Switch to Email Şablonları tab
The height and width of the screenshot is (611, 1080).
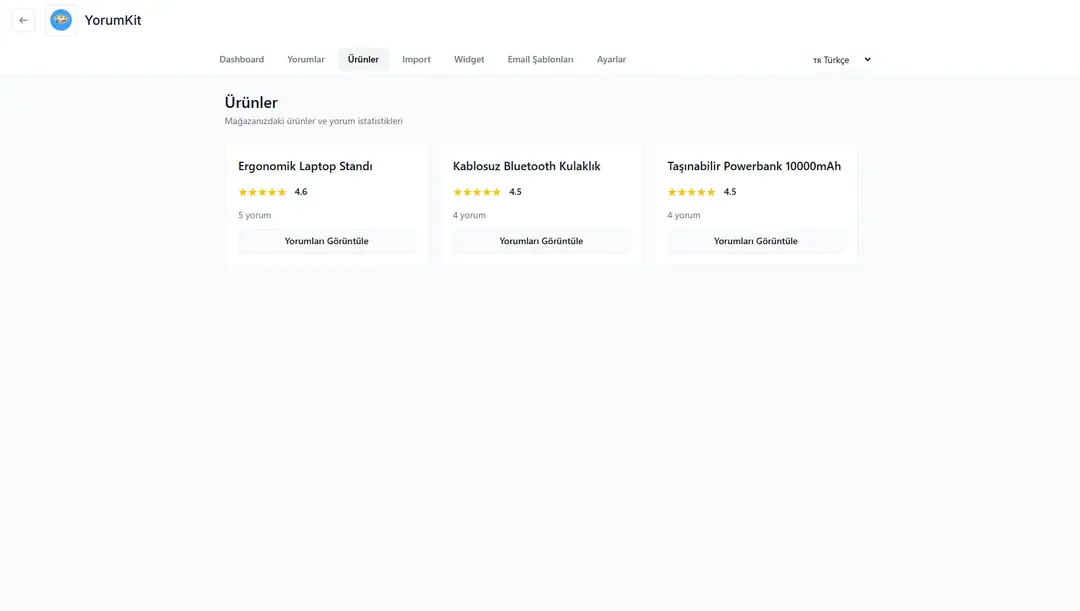(x=540, y=60)
